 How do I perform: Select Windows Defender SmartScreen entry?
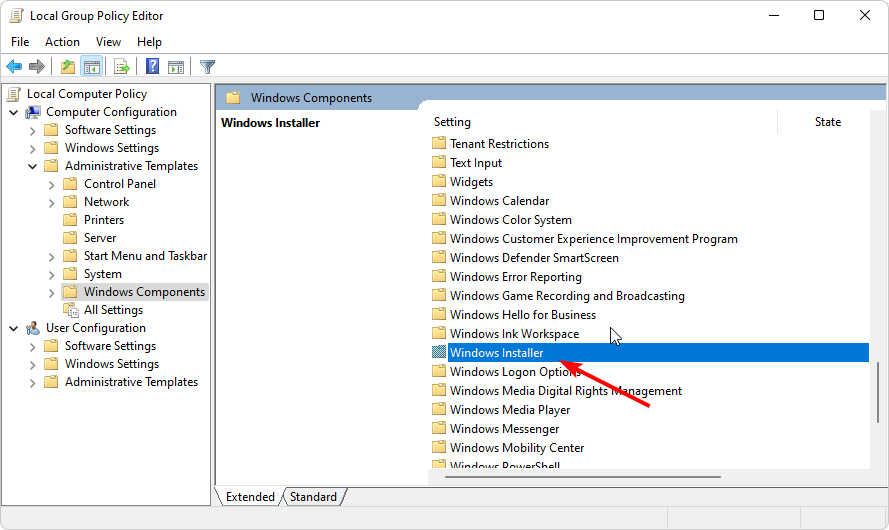coord(534,258)
